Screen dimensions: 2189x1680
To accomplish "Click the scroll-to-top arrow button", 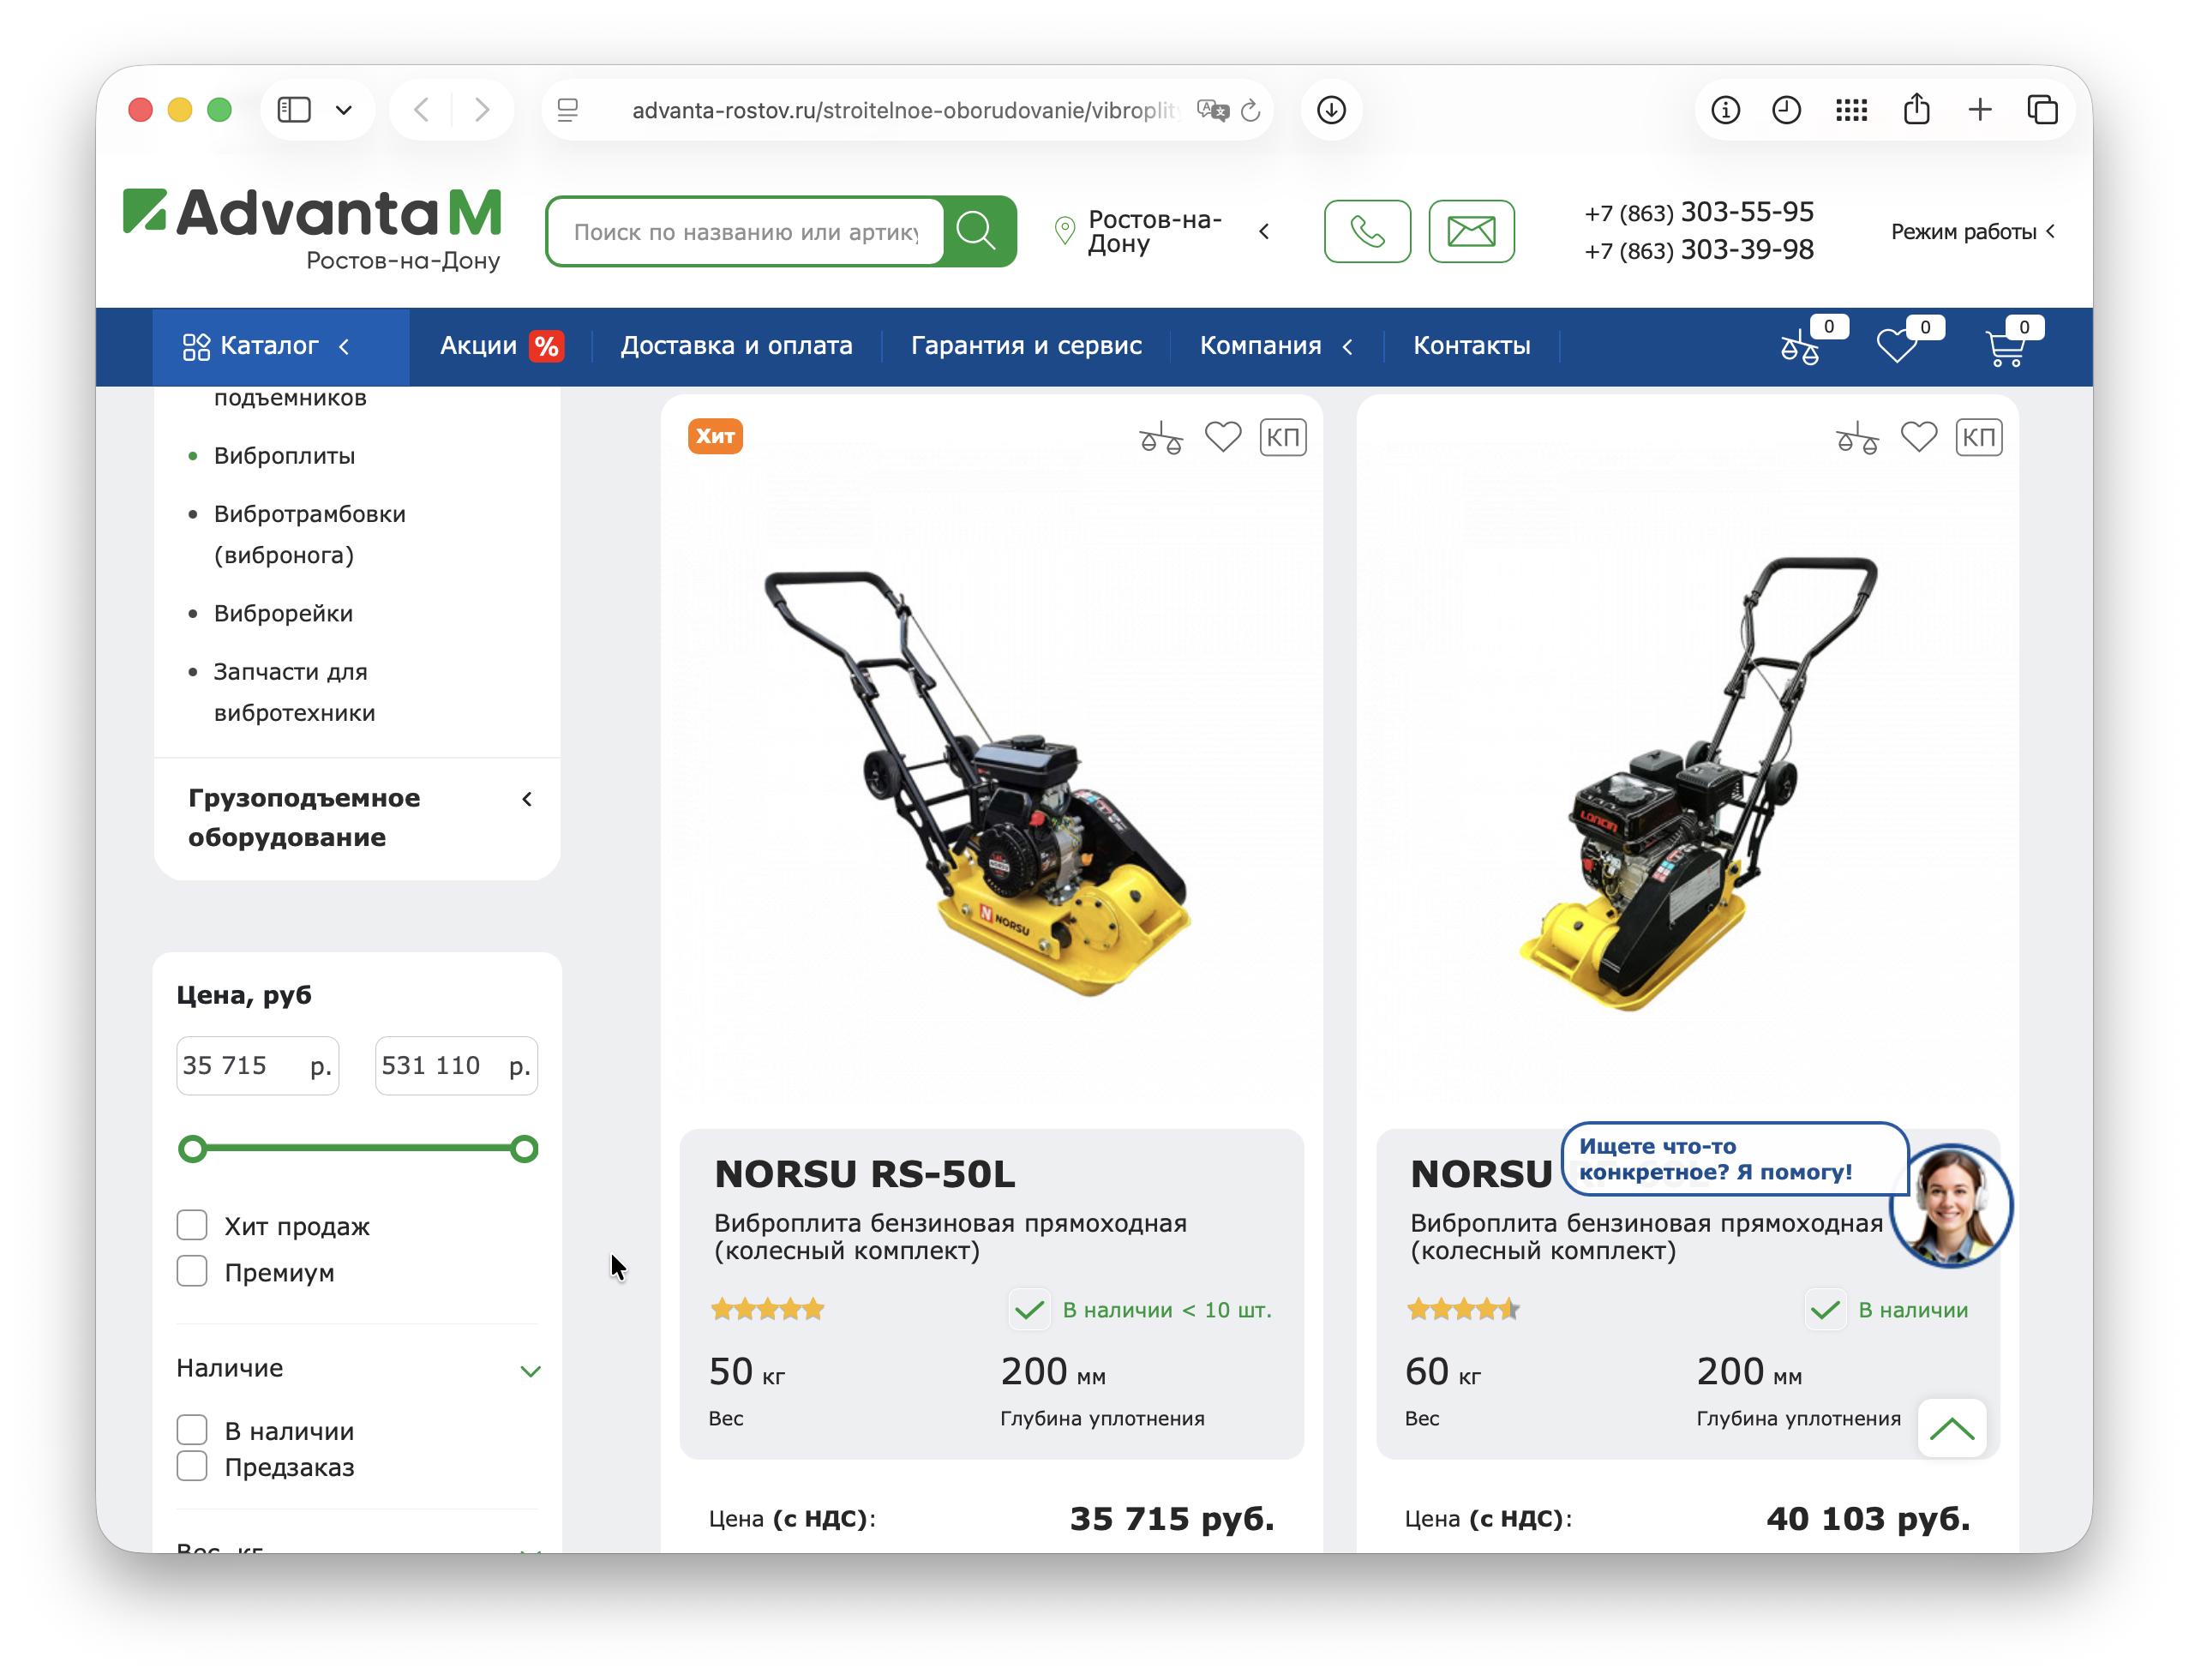I will click(x=1951, y=1428).
